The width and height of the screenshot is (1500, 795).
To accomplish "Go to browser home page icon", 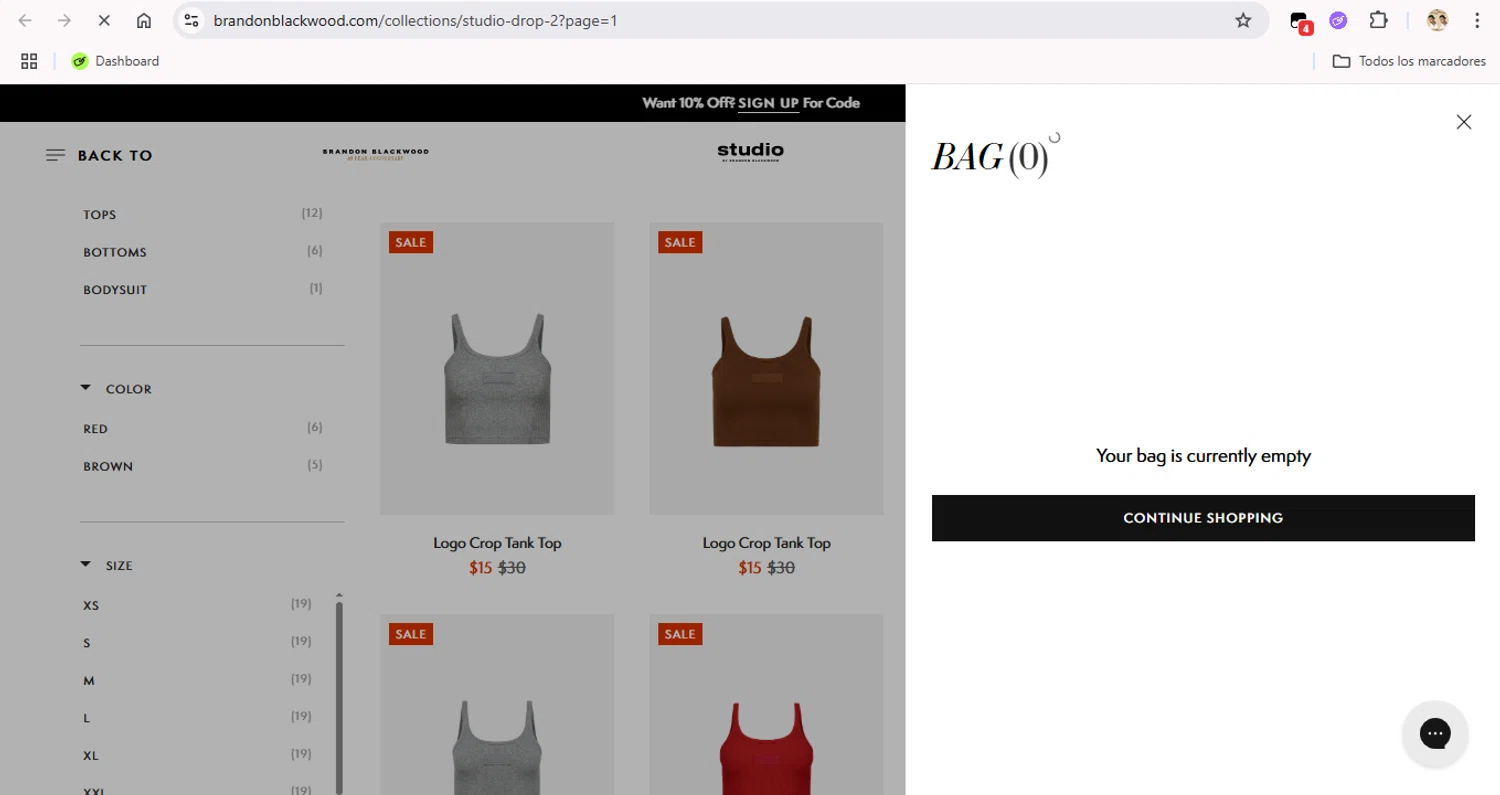I will pos(144,20).
